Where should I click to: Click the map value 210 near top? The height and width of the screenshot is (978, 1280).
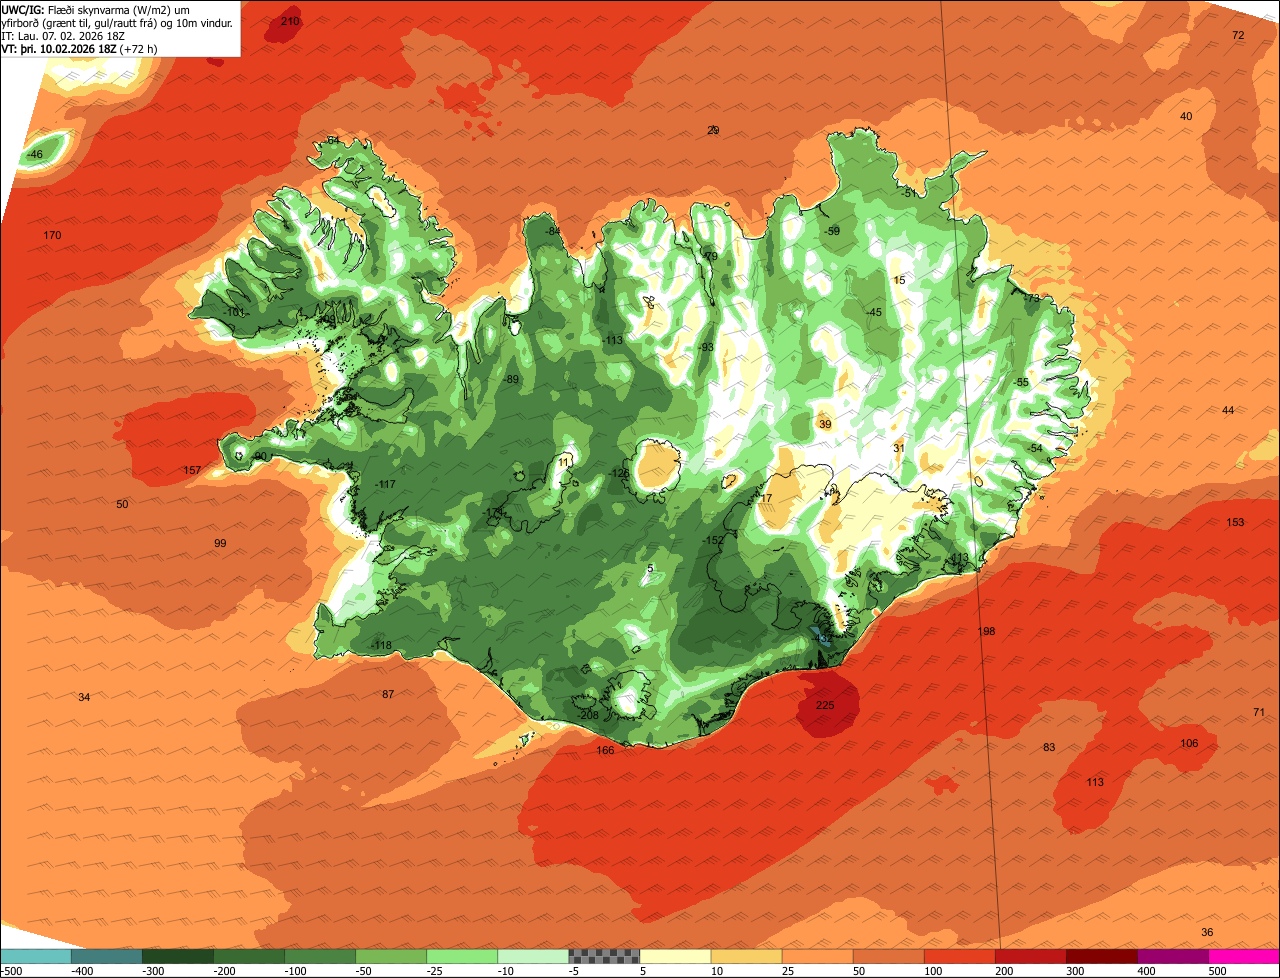[x=290, y=21]
